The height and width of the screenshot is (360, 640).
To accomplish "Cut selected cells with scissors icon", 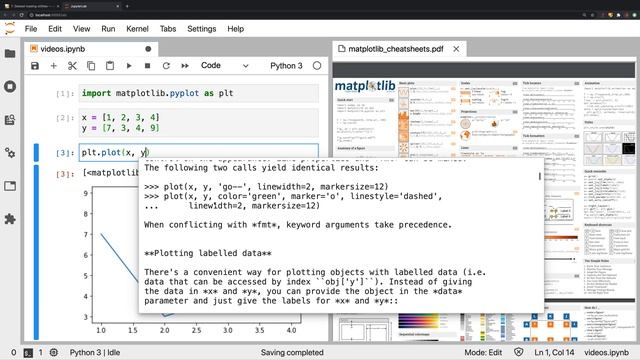I will pyautogui.click(x=72, y=66).
